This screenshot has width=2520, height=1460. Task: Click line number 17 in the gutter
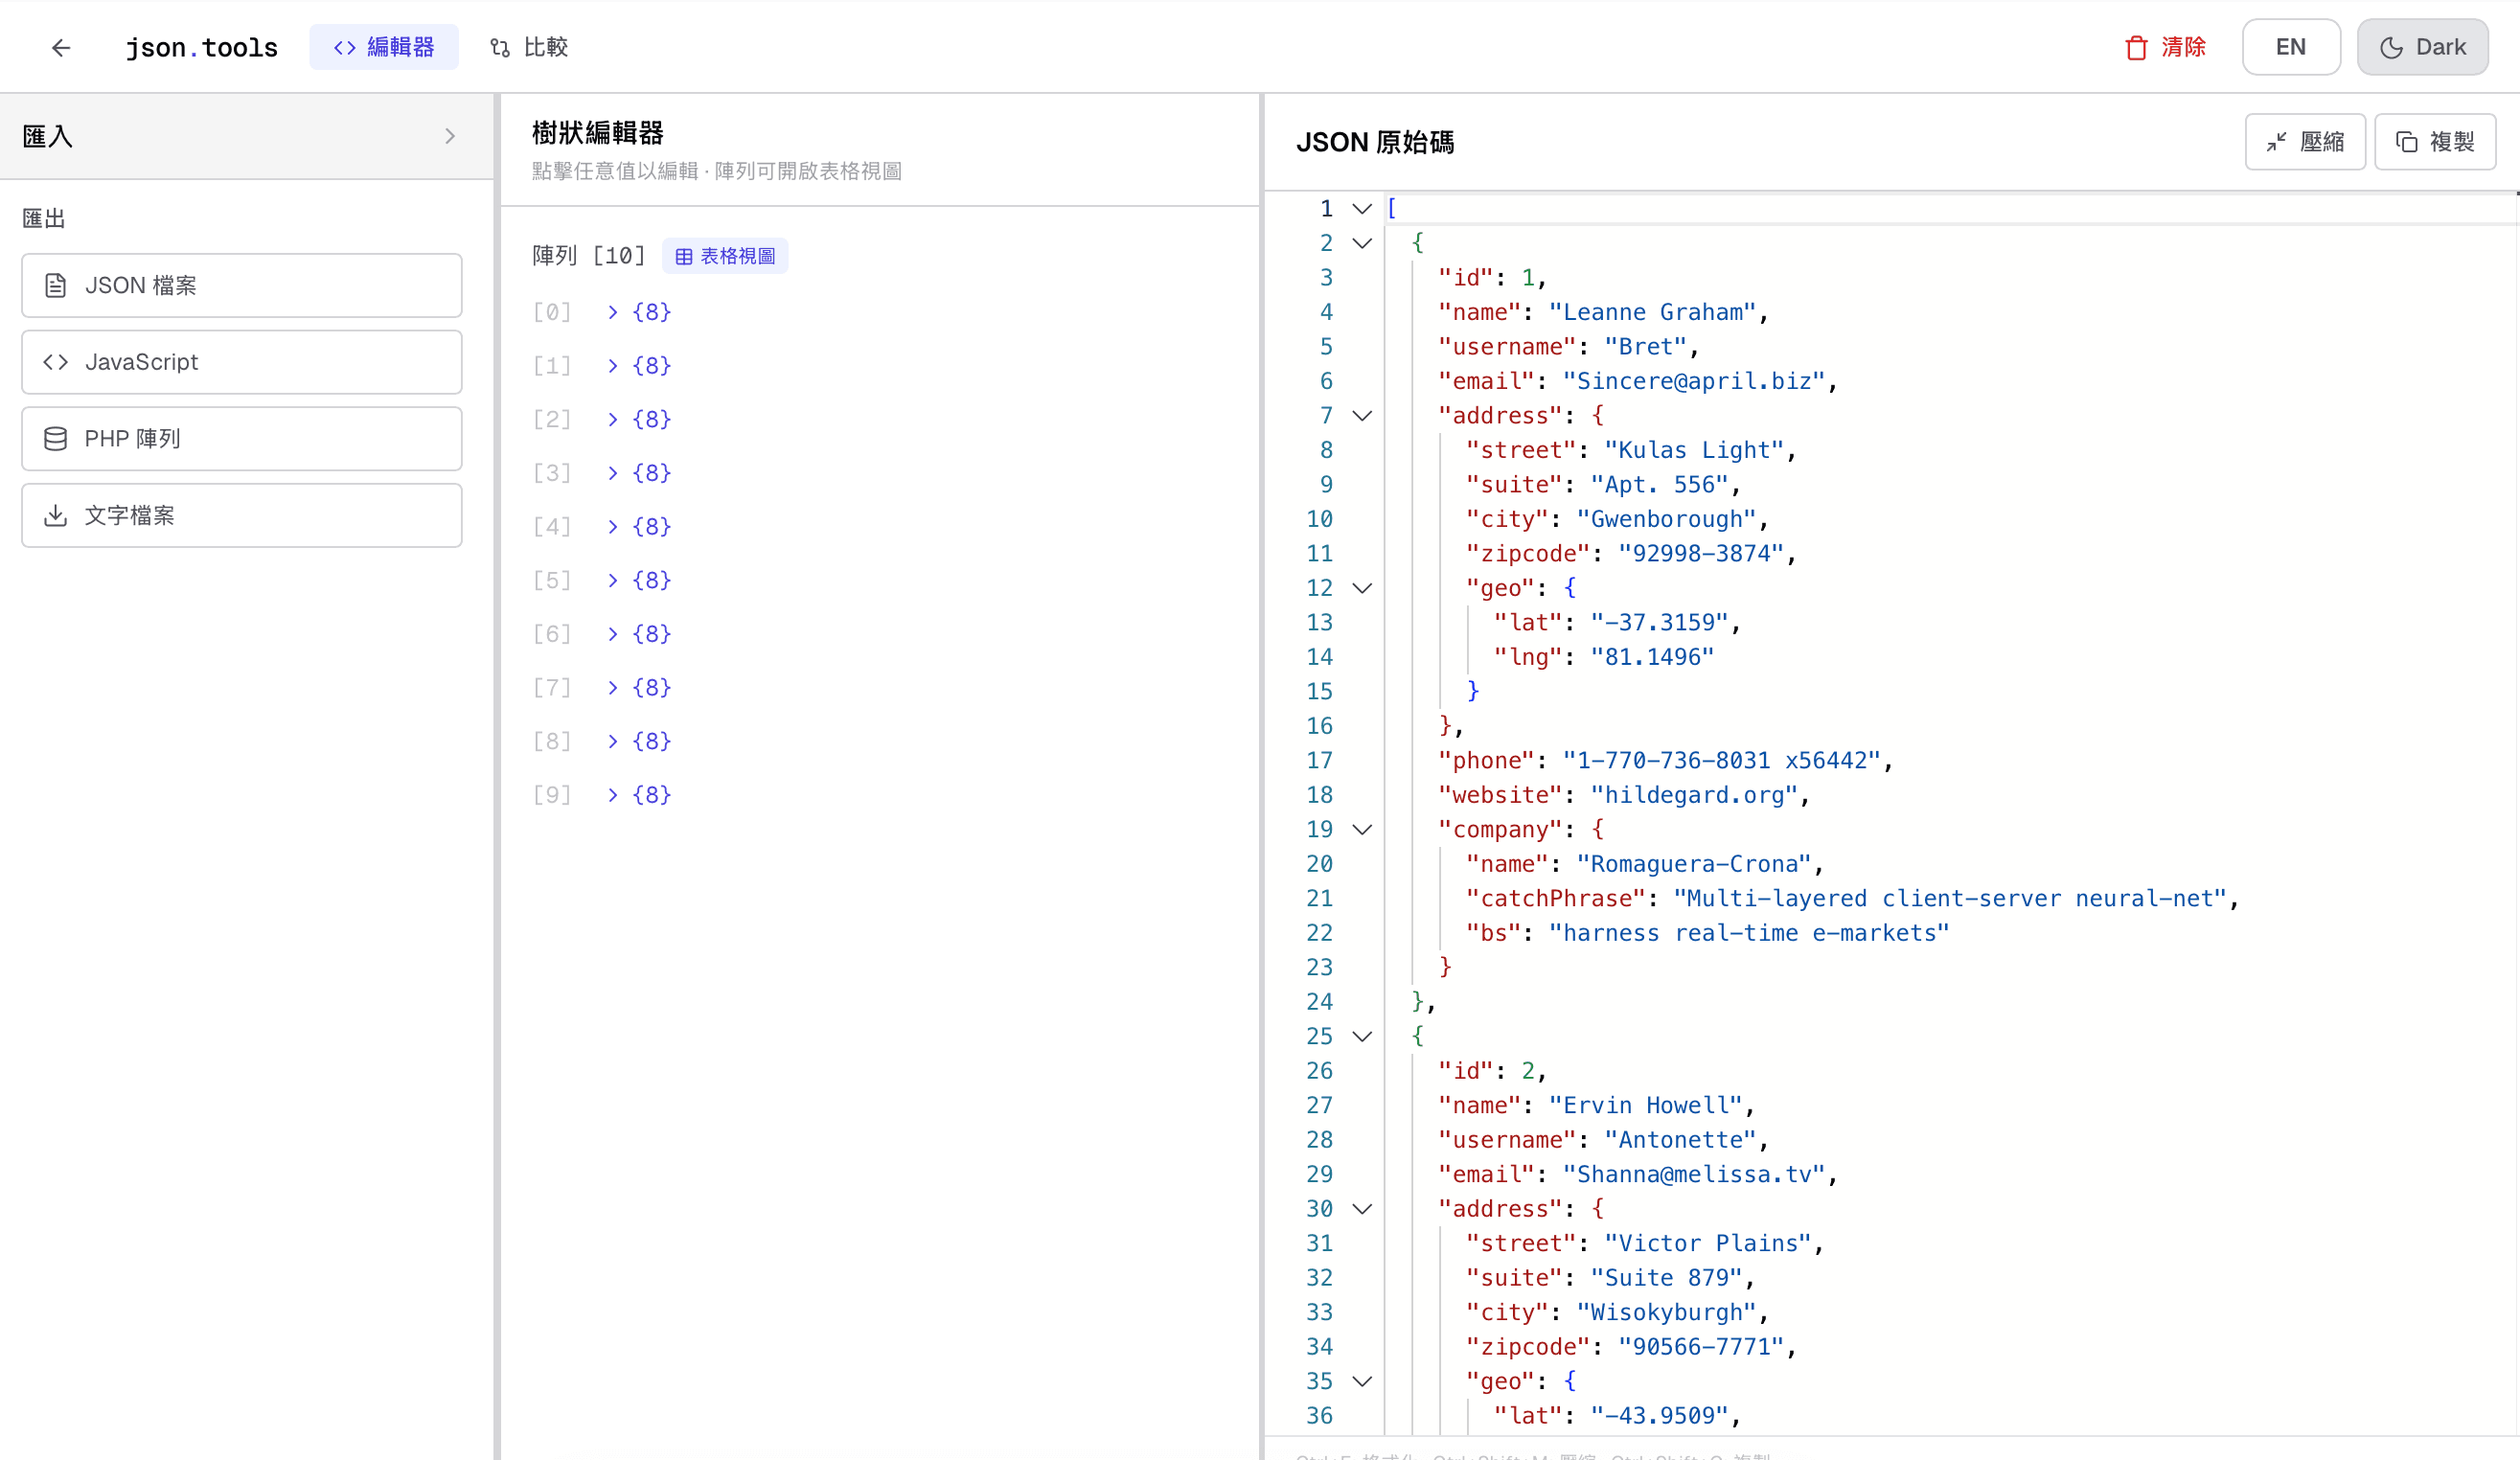[x=1319, y=761]
